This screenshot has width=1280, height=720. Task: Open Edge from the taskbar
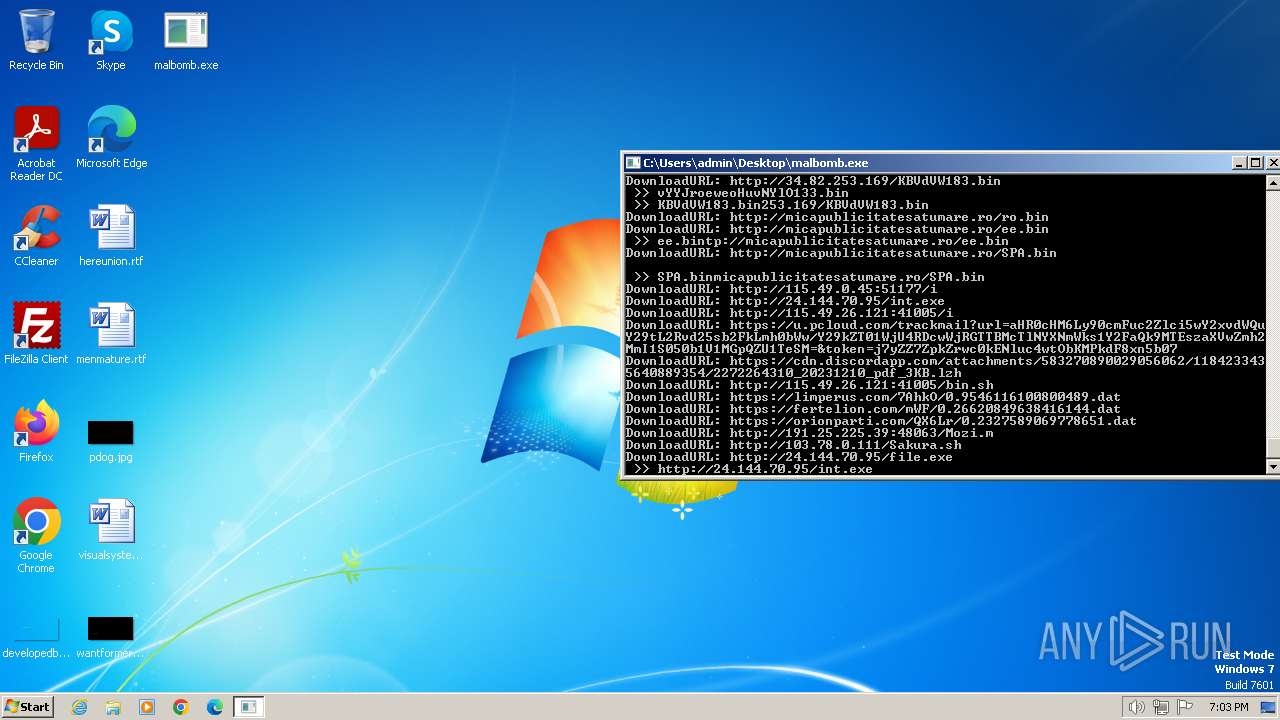(x=215, y=707)
